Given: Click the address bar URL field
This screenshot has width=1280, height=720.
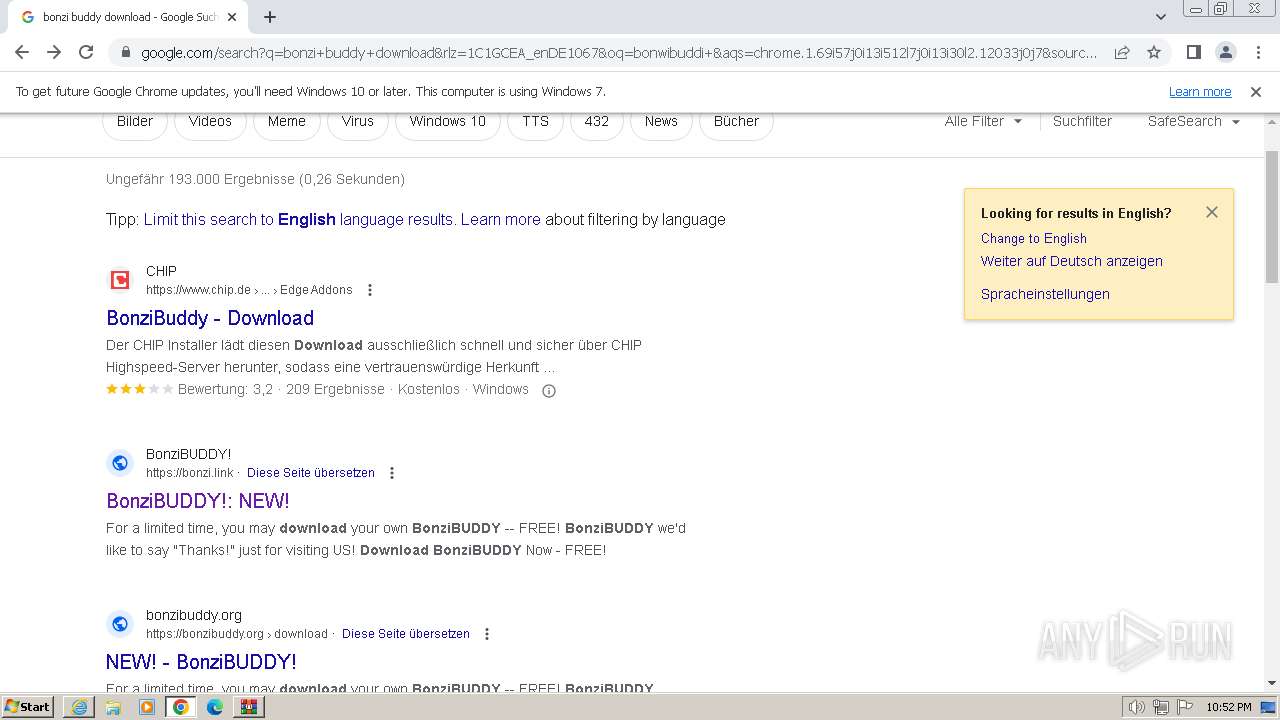Looking at the screenshot, I should 618,52.
